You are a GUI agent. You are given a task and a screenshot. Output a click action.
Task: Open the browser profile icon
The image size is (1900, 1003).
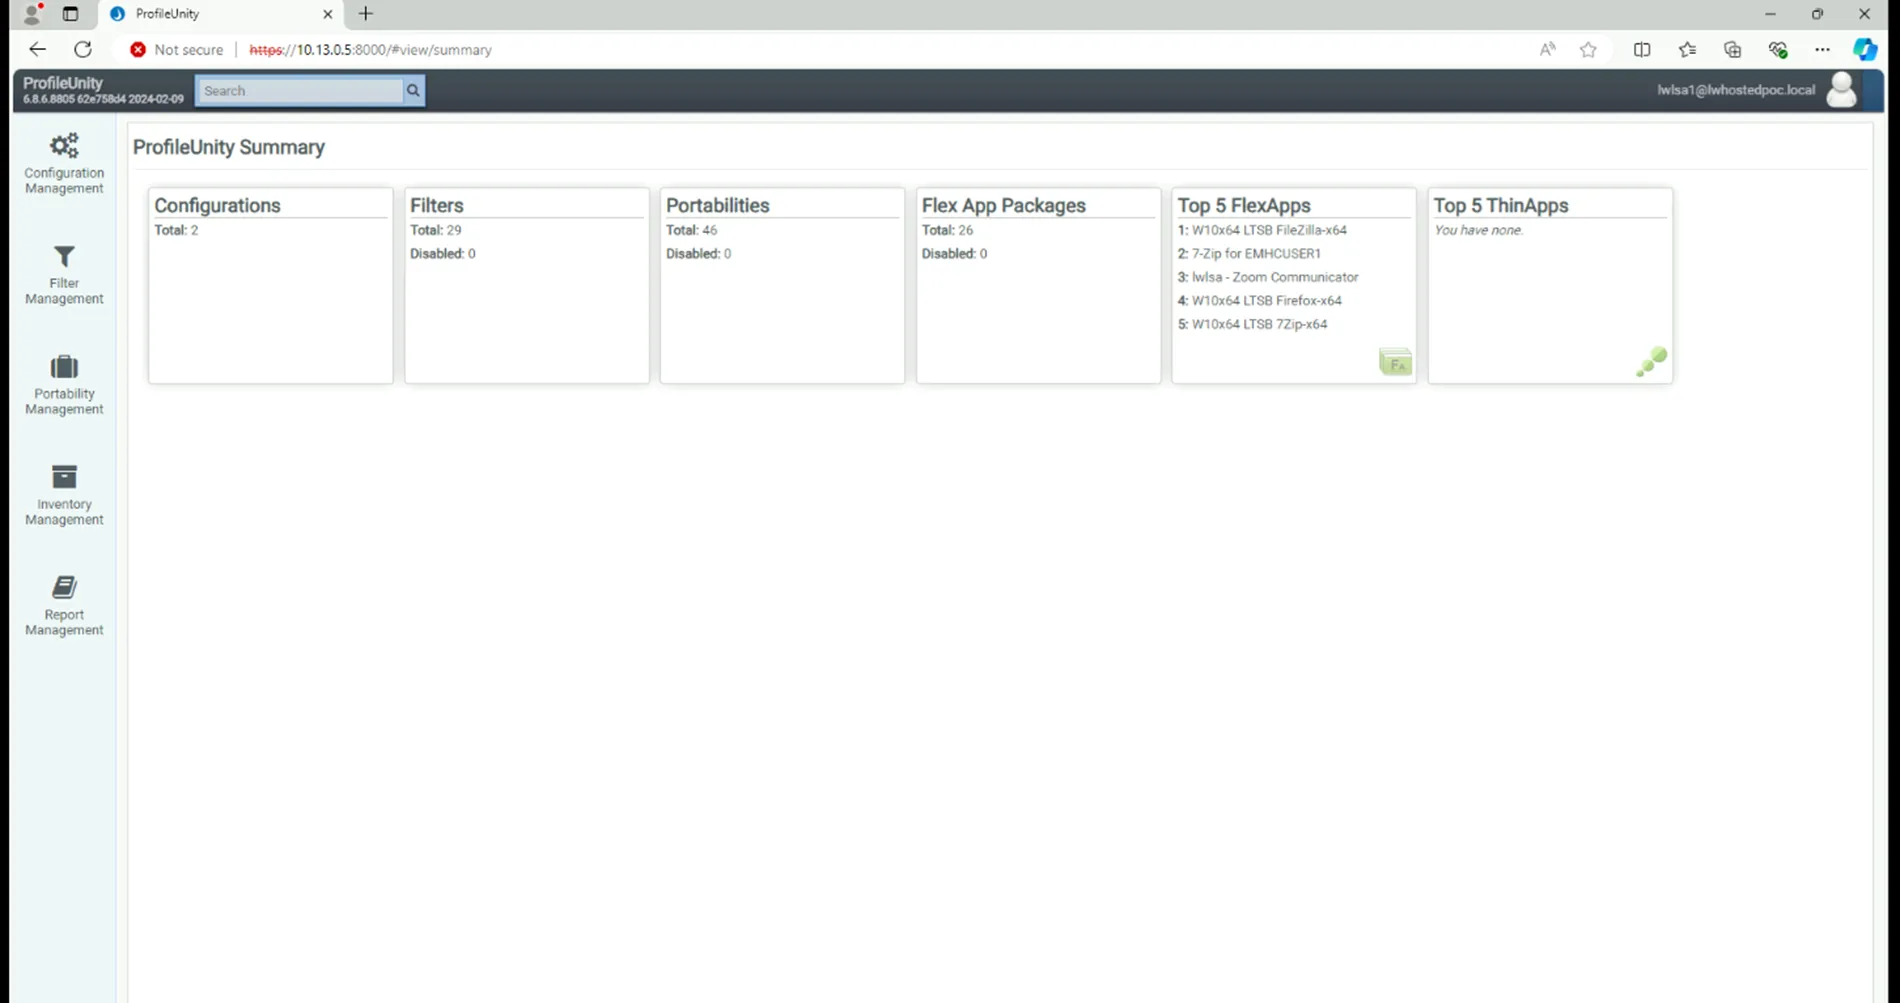[x=32, y=14]
